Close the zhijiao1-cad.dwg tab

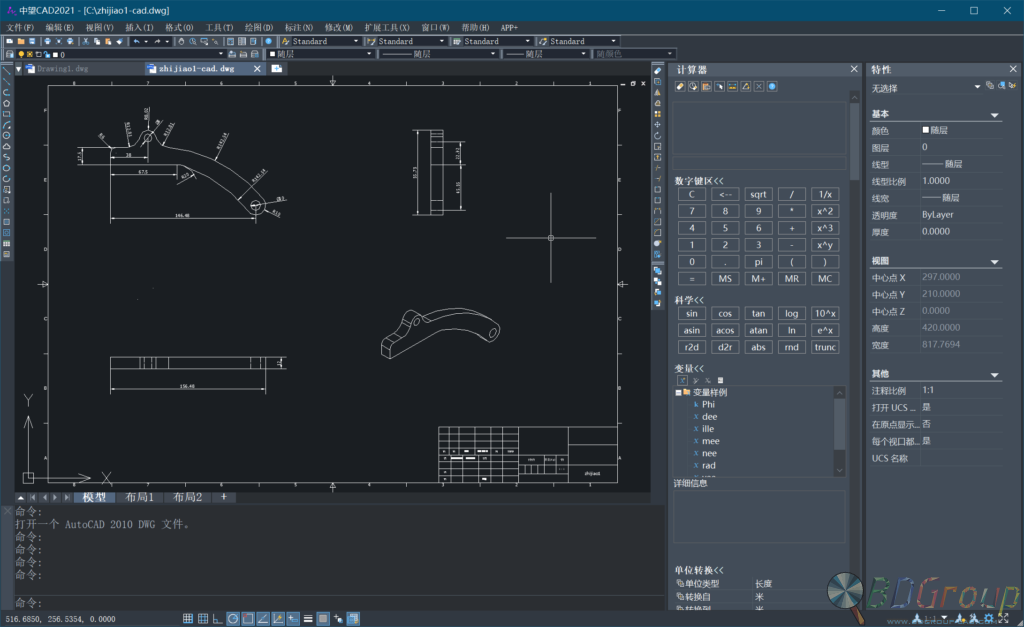[x=257, y=68]
